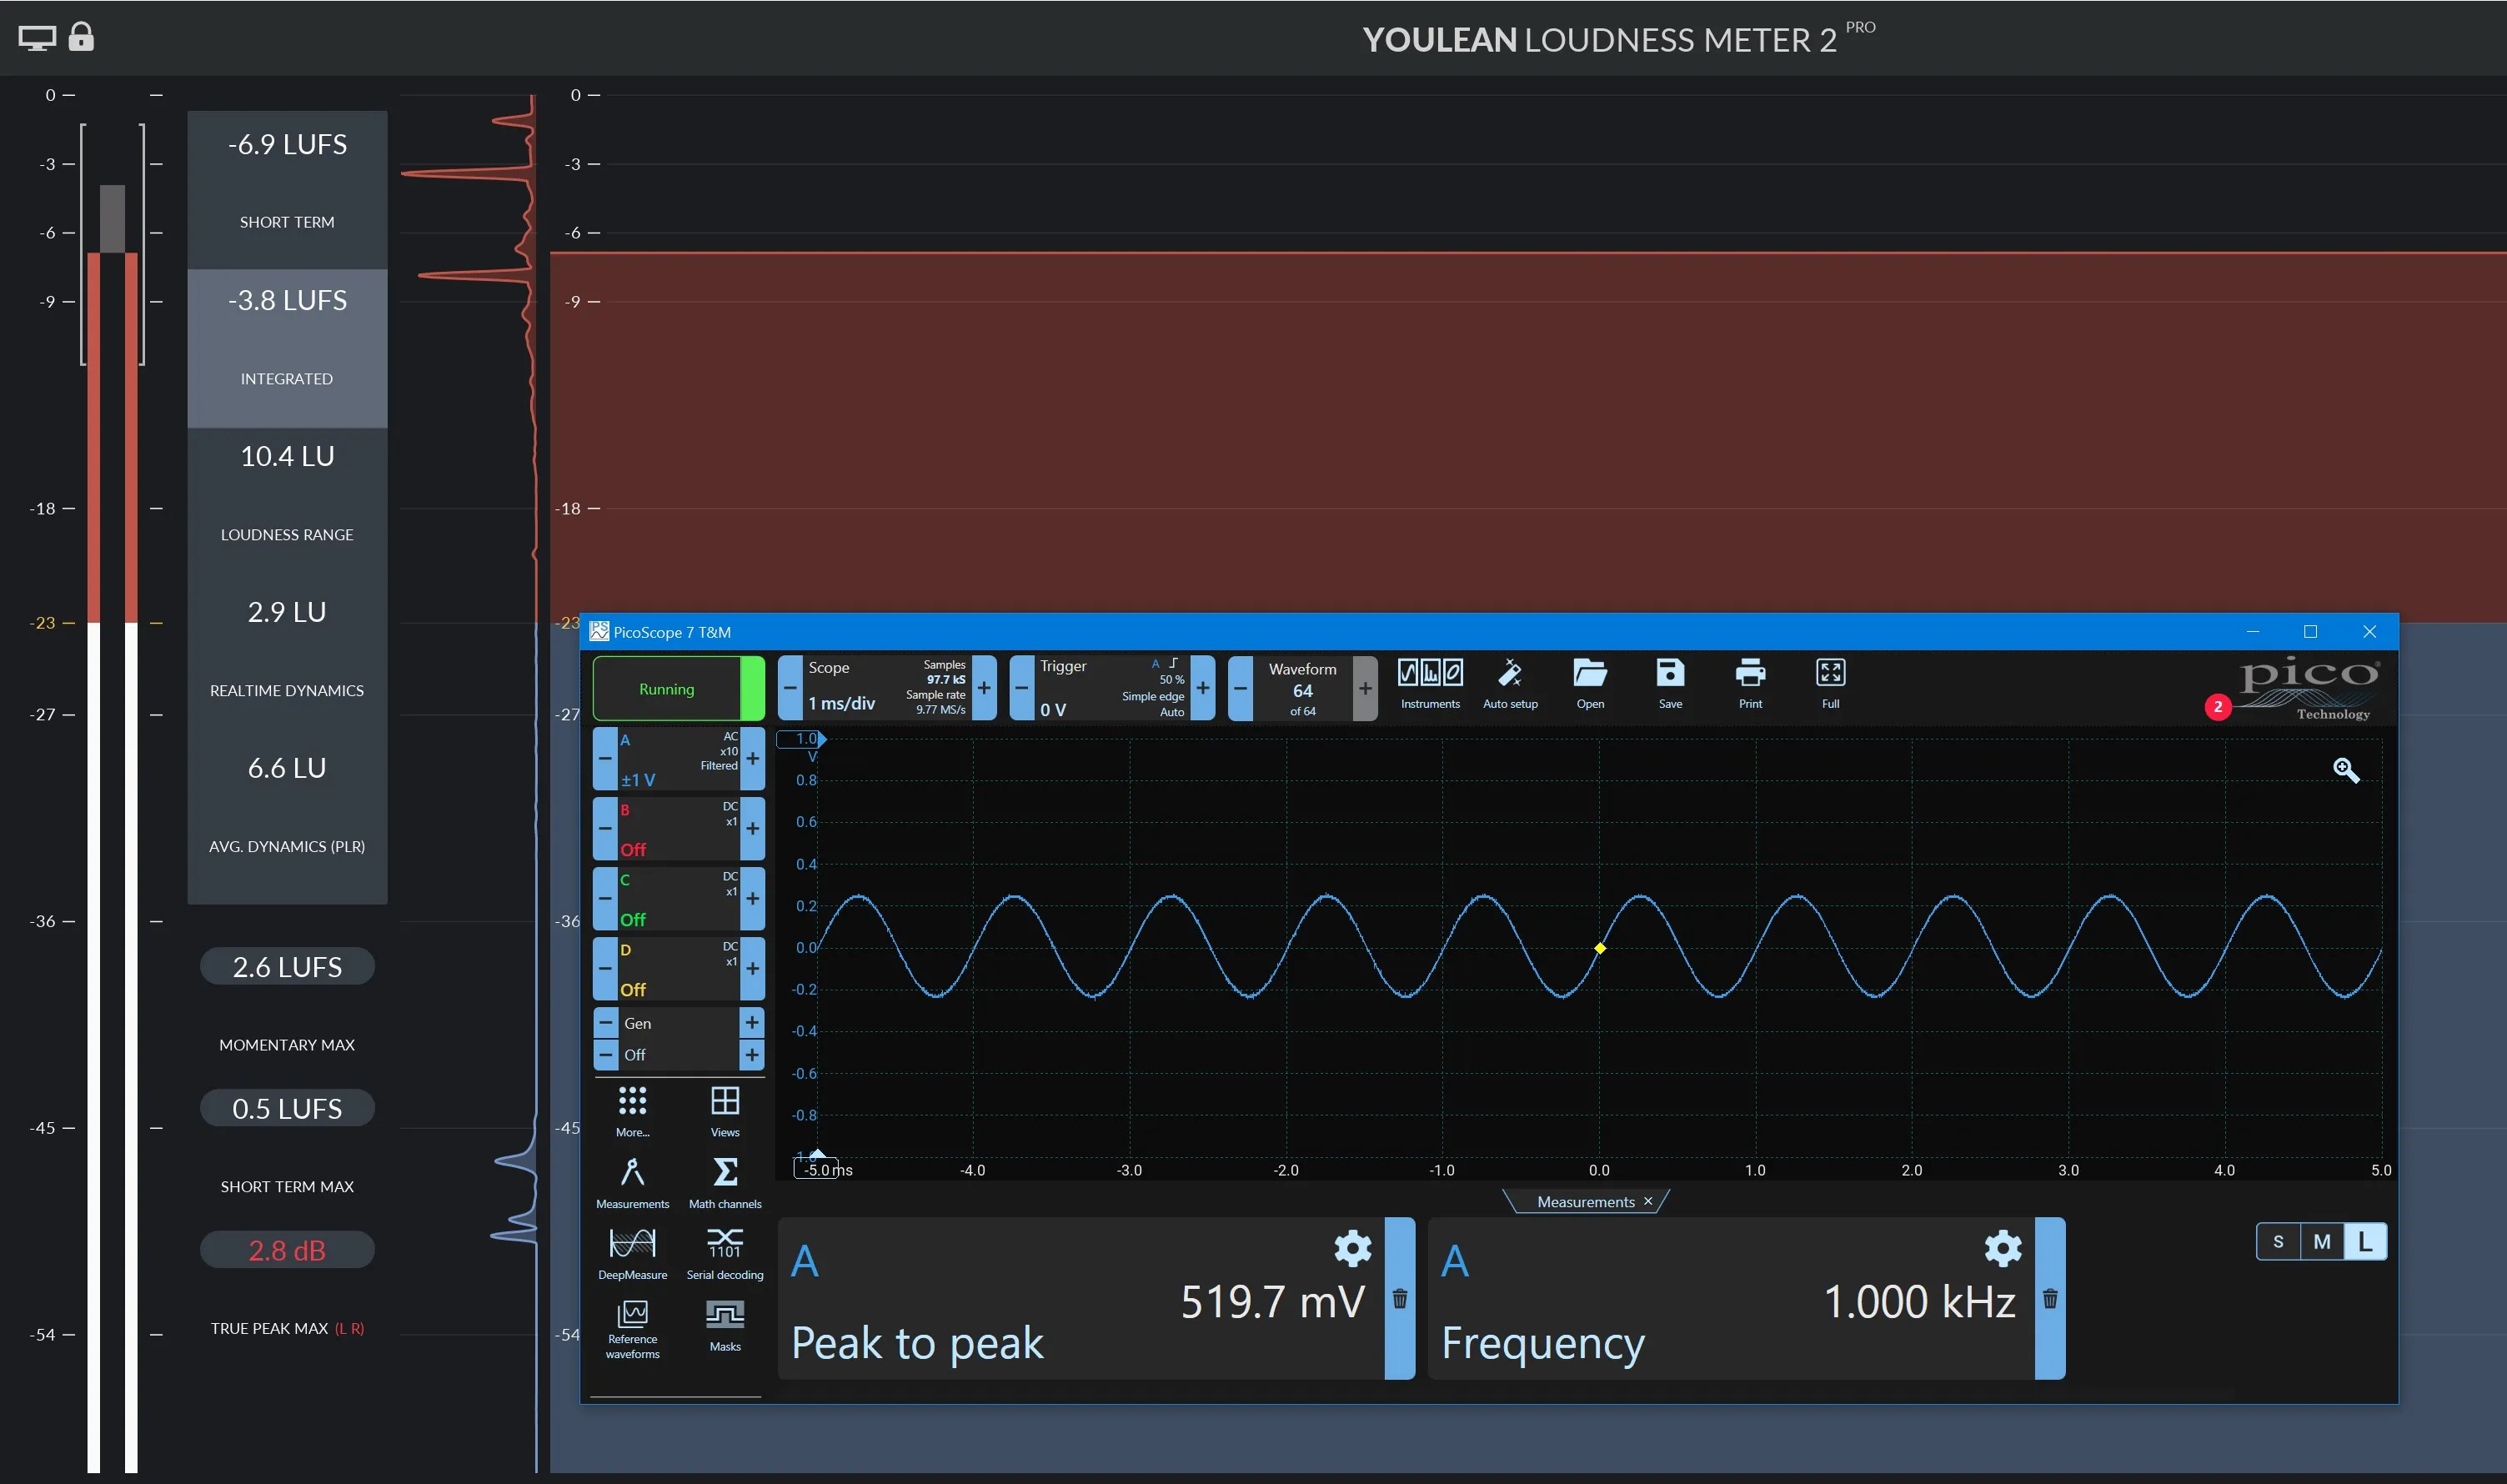Click the More... button
The image size is (2507, 1484).
(632, 1110)
